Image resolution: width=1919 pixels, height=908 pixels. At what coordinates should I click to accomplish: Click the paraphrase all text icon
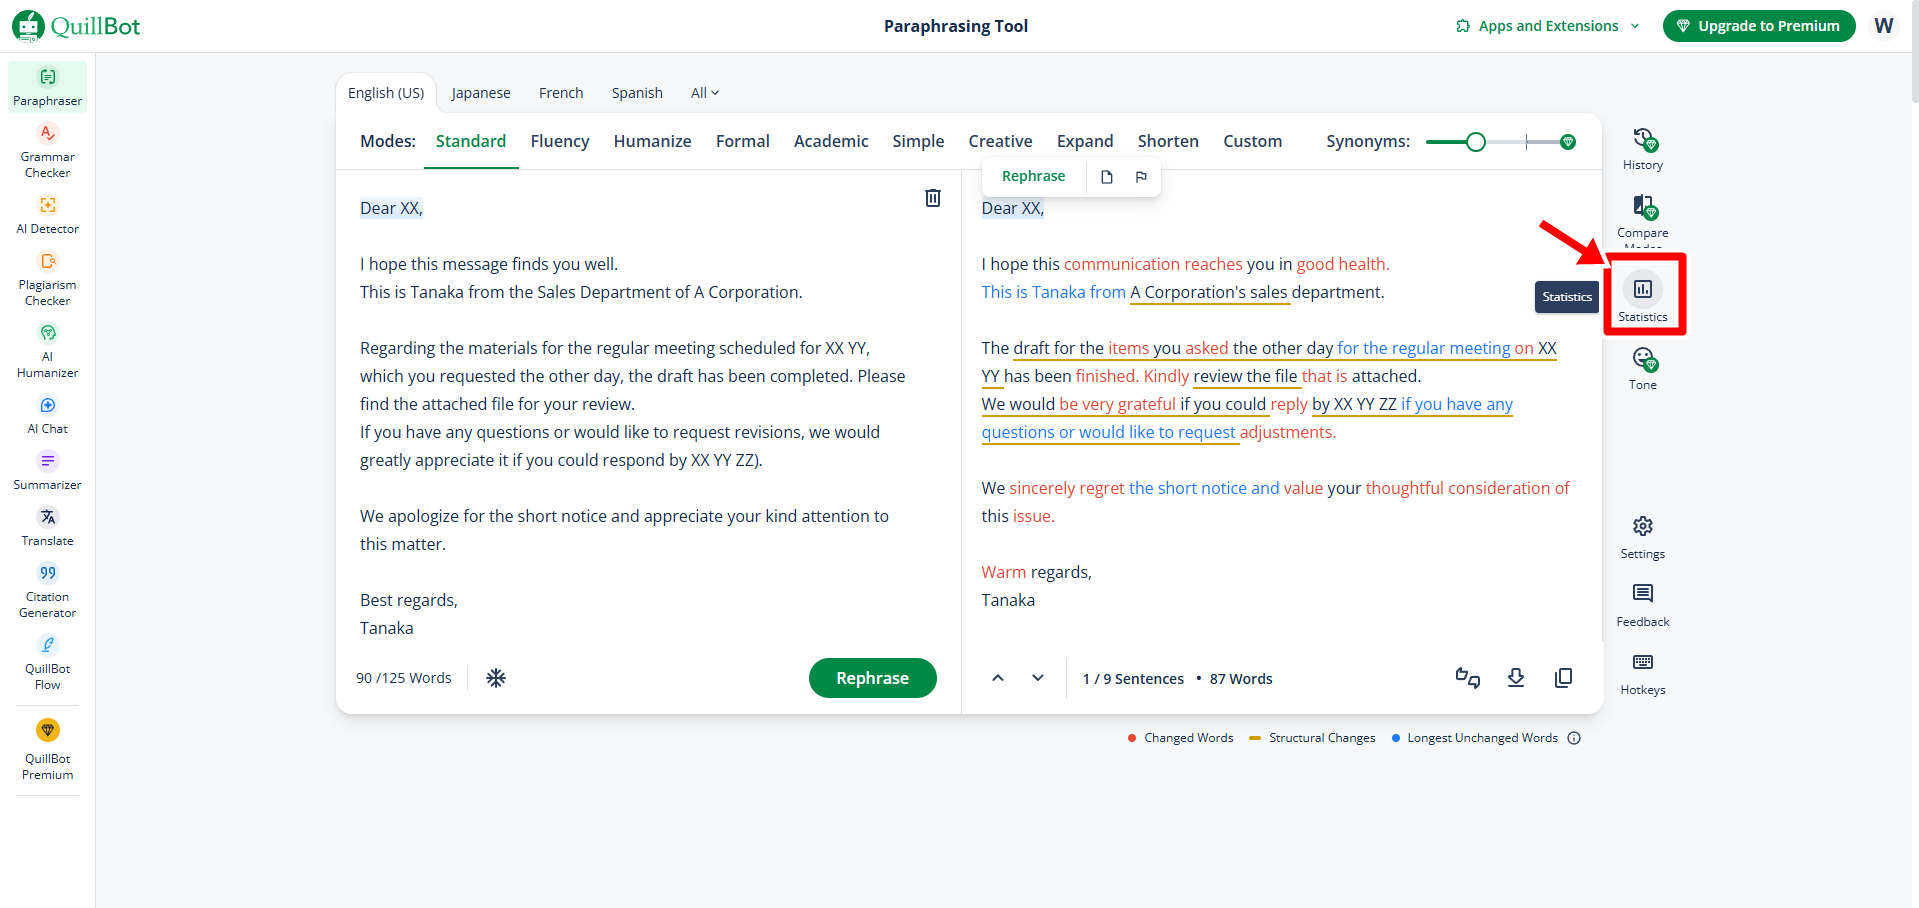[x=1468, y=678]
